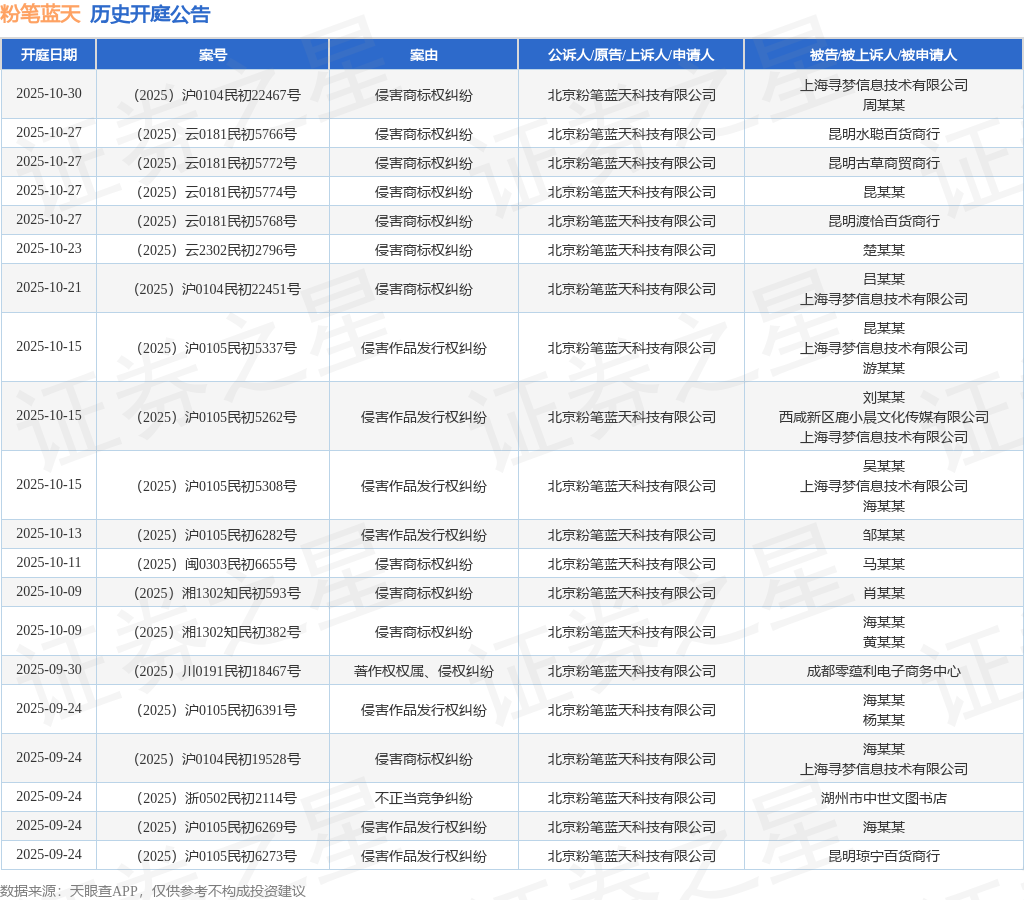The image size is (1024, 900).
Task: Click the 被告/被上诉人/被申请人 column header
Action: (884, 55)
